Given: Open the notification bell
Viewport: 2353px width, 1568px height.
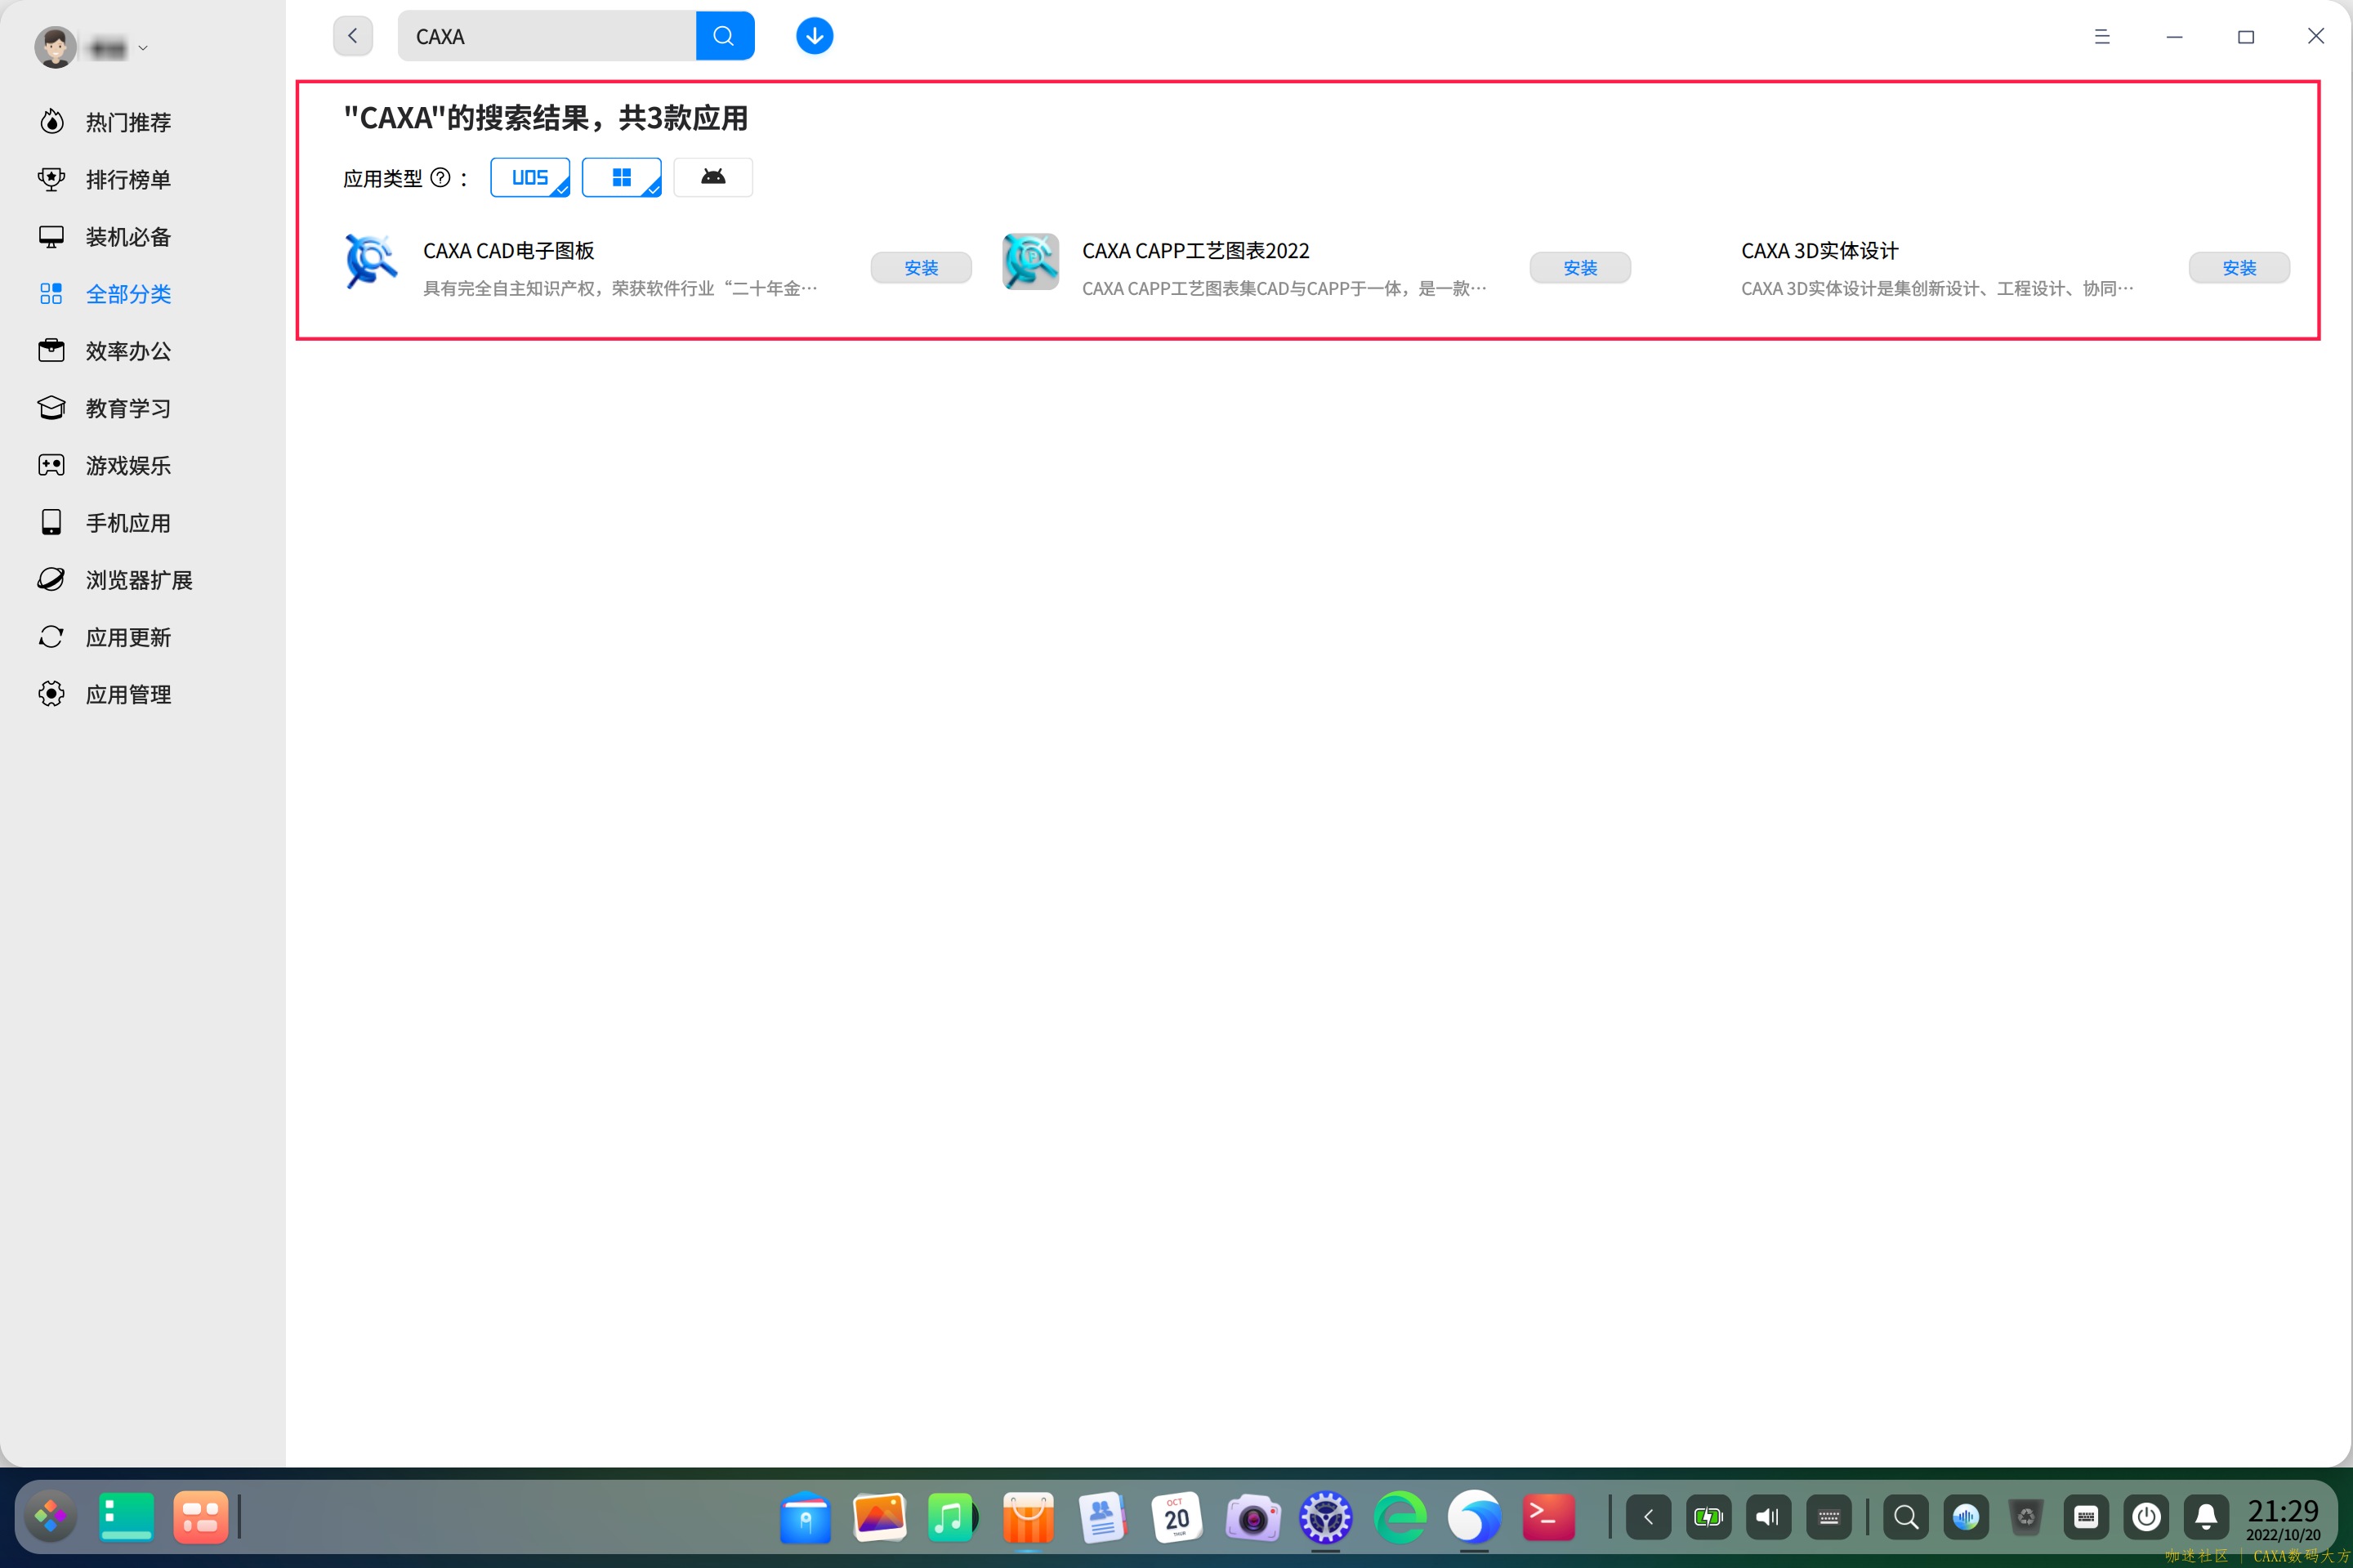Looking at the screenshot, I should (2206, 1518).
